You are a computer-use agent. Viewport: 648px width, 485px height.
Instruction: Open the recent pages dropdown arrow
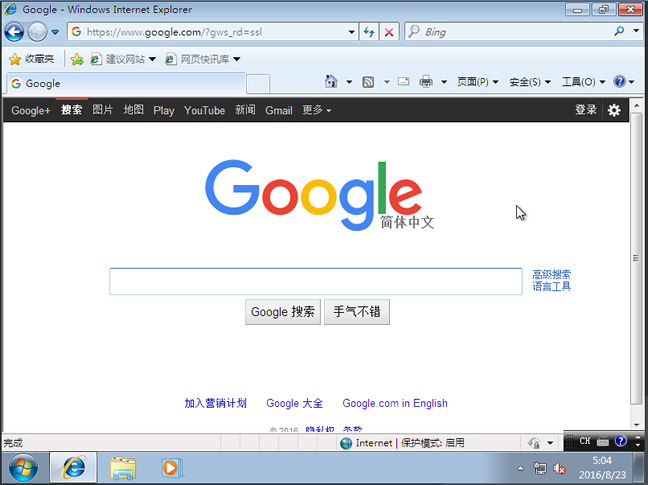(x=55, y=32)
